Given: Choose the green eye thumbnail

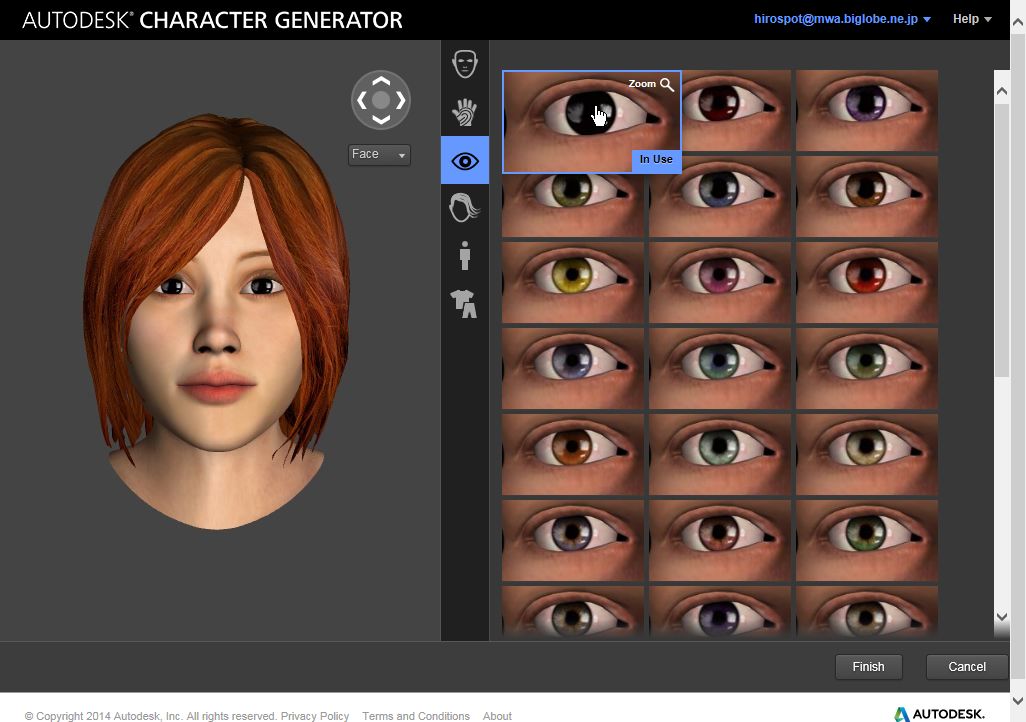Looking at the screenshot, I should point(866,369).
